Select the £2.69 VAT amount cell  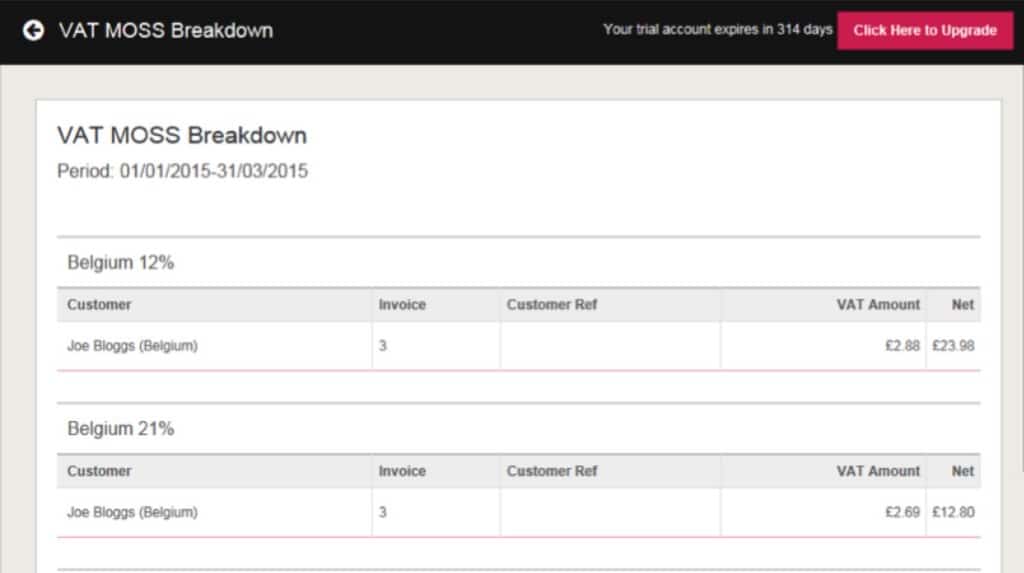pos(902,512)
